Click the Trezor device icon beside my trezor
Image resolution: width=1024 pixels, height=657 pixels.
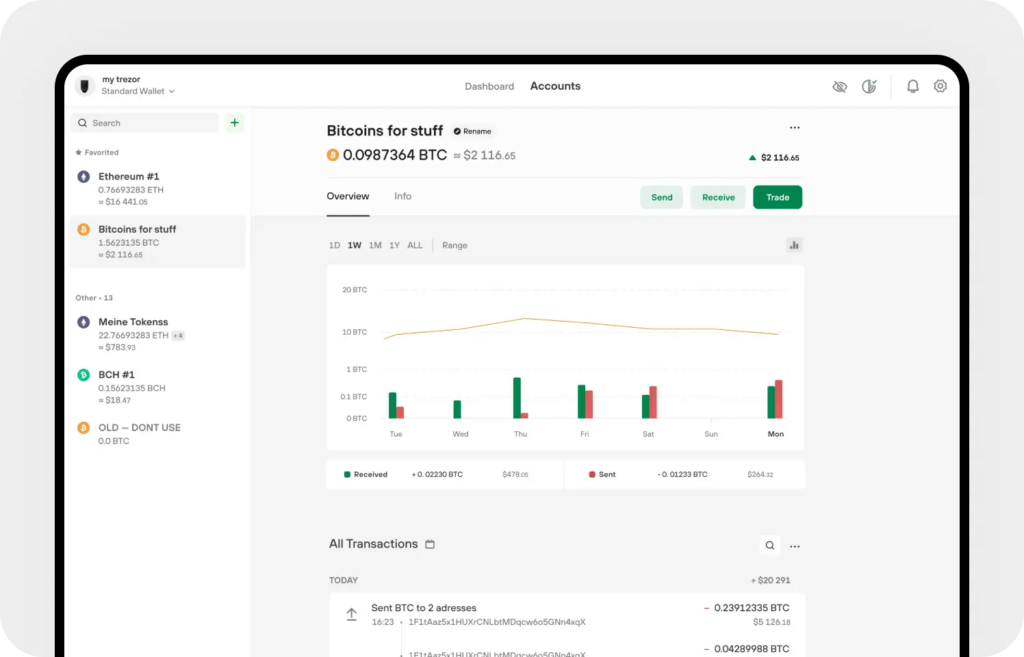pos(84,85)
